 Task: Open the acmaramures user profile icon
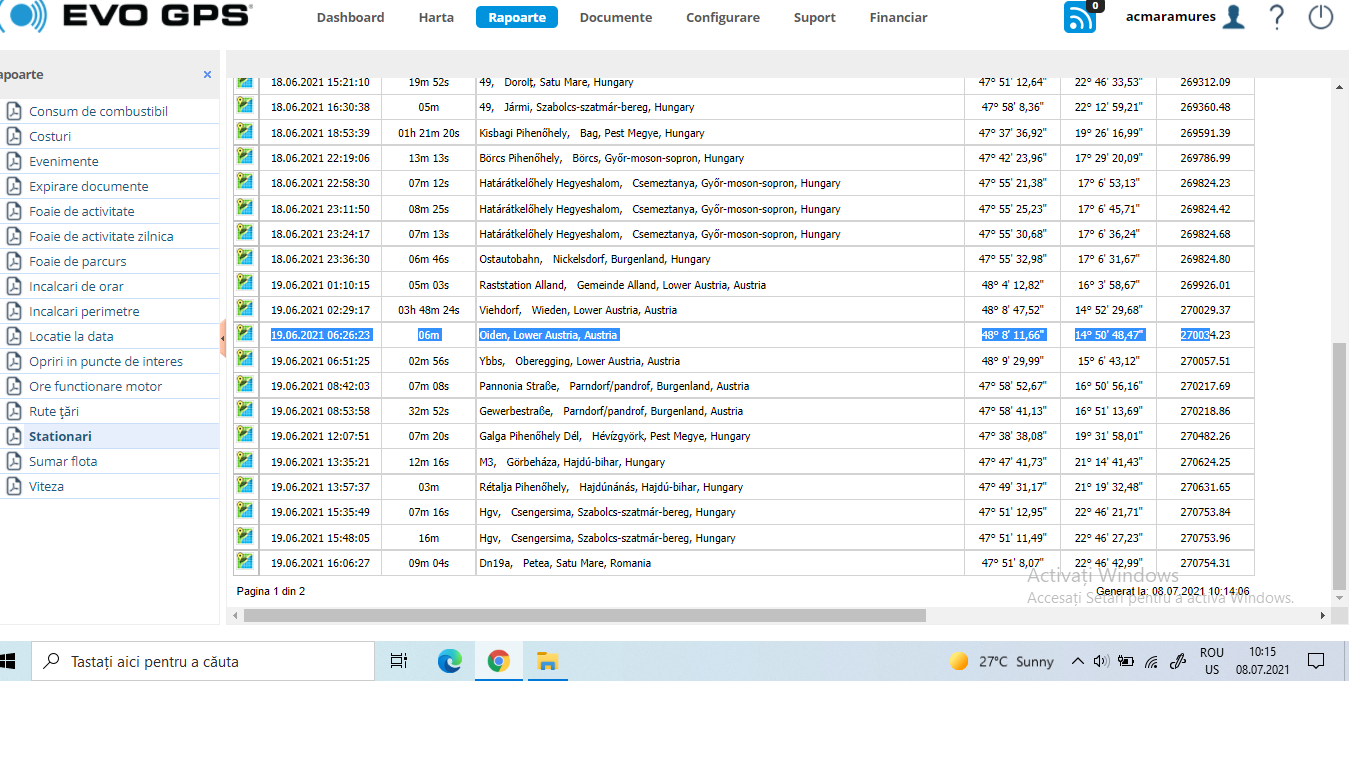coord(1233,17)
